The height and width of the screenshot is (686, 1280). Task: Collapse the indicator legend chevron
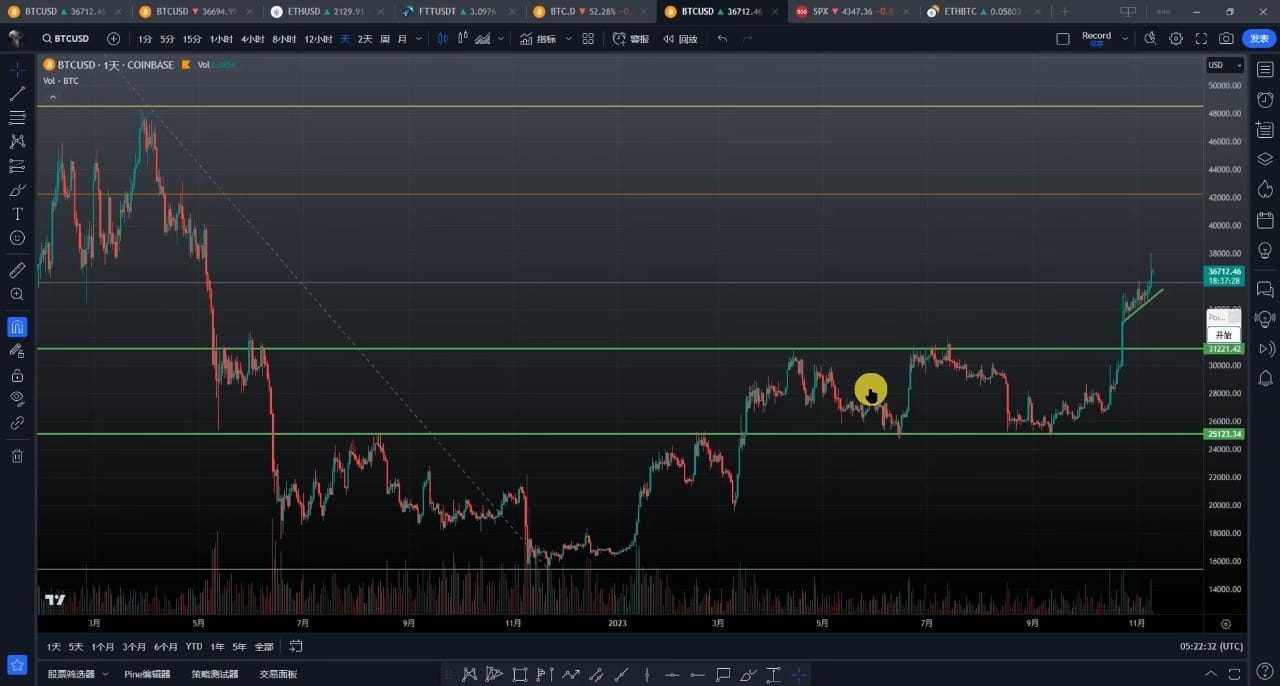coord(52,97)
